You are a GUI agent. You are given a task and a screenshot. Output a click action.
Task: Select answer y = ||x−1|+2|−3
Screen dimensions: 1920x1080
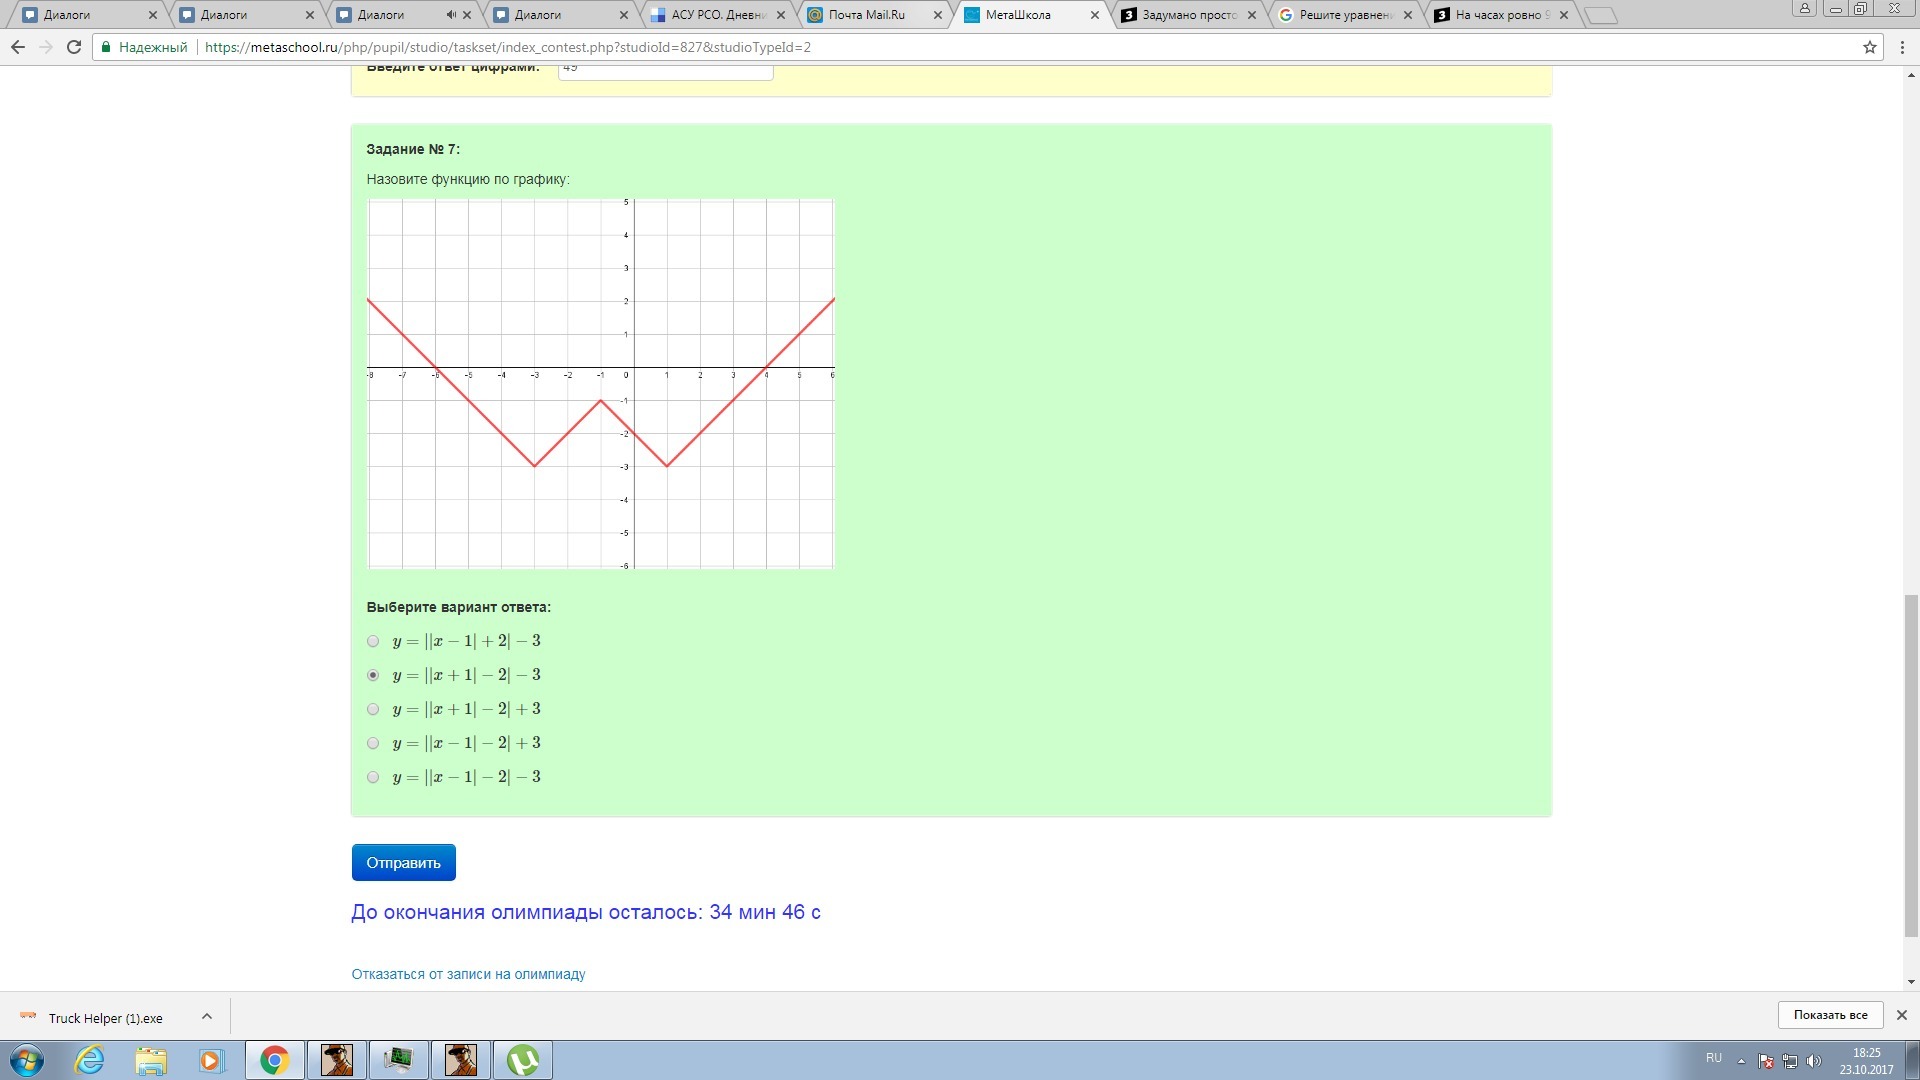(x=373, y=641)
